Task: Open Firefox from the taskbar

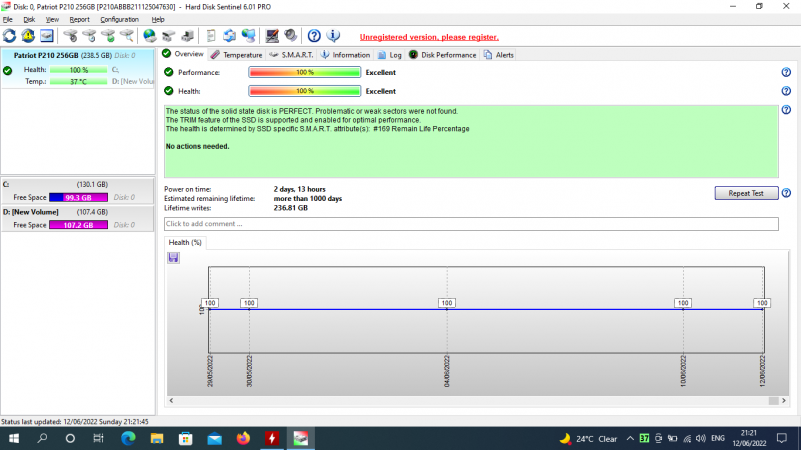Action: 243,438
